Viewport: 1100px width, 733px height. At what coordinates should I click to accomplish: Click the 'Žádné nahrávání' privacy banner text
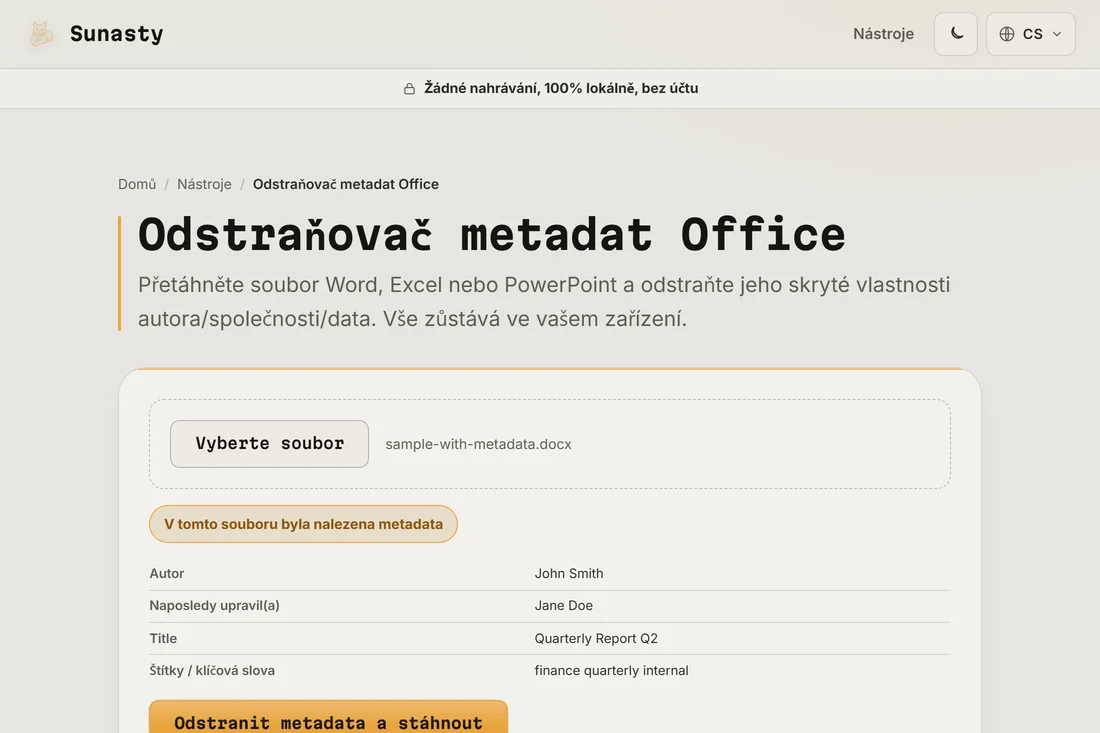(561, 88)
